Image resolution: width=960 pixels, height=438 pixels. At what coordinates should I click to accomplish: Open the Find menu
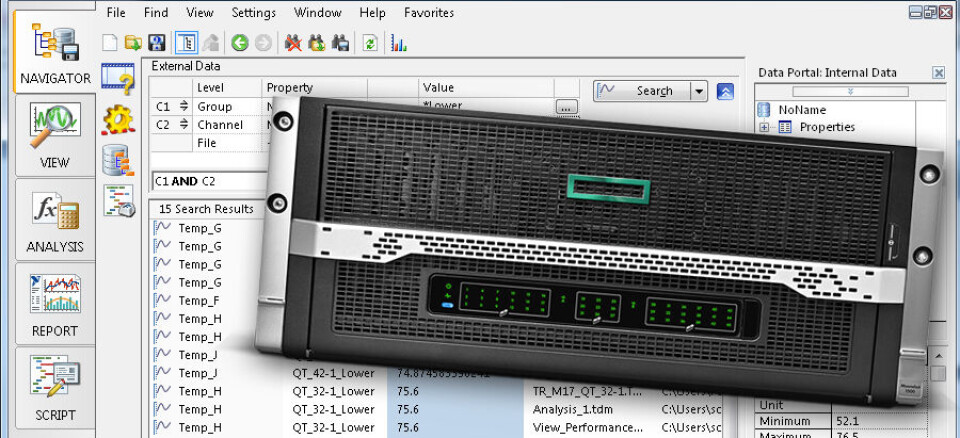(156, 12)
